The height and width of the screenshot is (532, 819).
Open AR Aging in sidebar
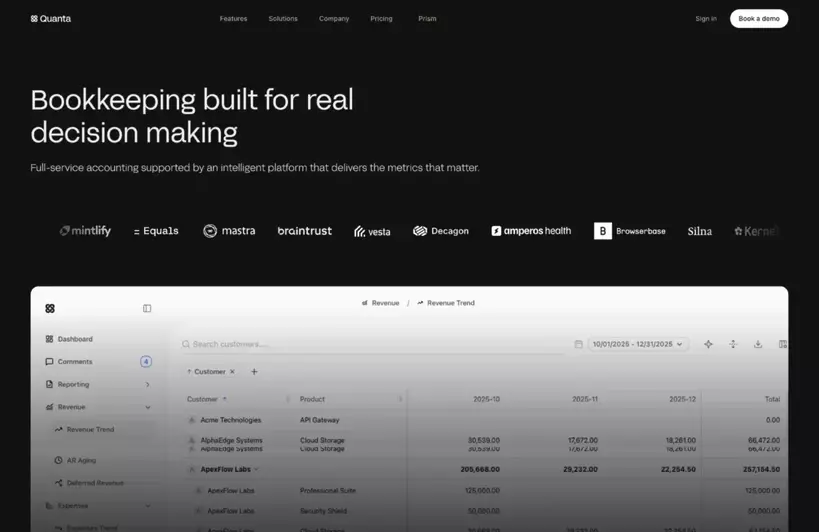pyautogui.click(x=75, y=460)
